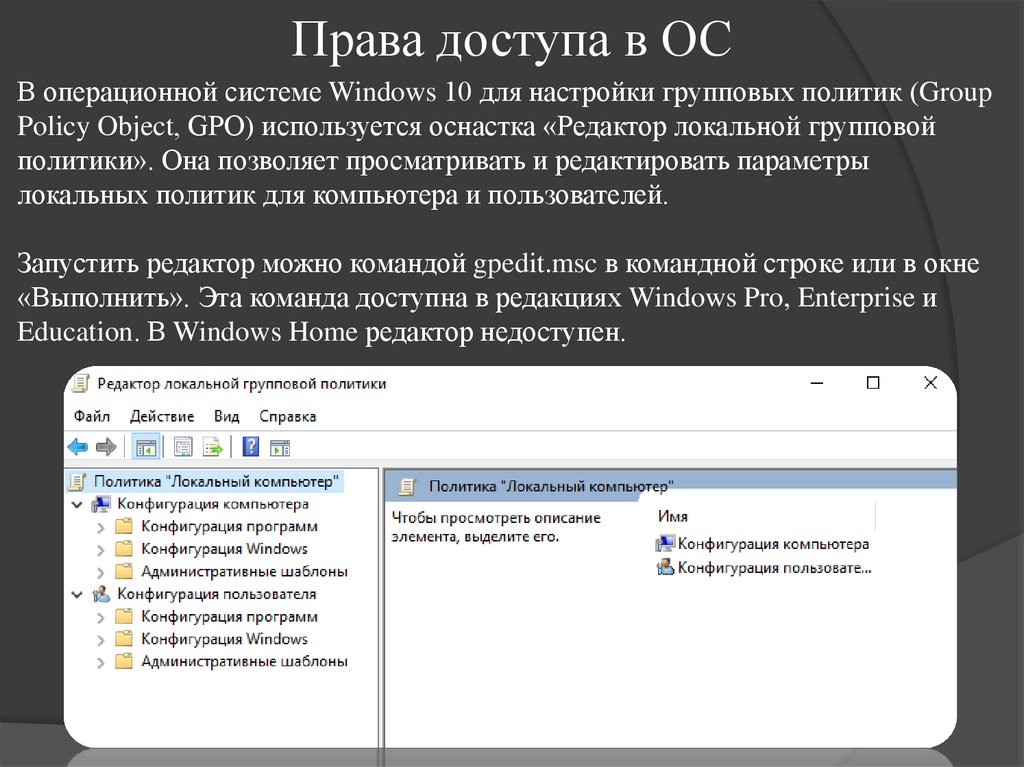
Task: Open the 'Вид' menu
Action: pyautogui.click(x=226, y=415)
